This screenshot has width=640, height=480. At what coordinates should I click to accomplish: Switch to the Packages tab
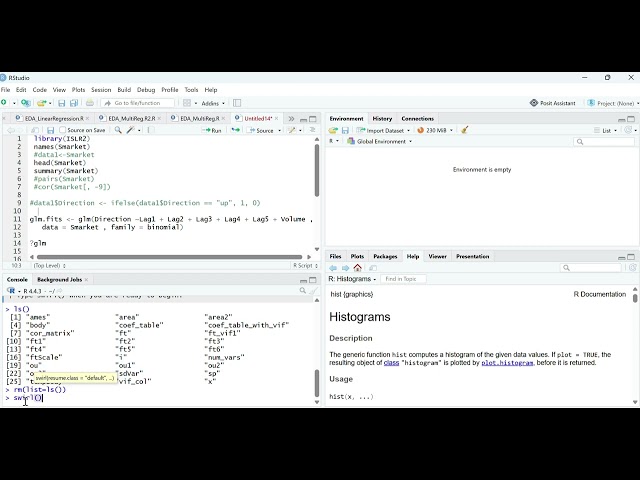point(385,256)
